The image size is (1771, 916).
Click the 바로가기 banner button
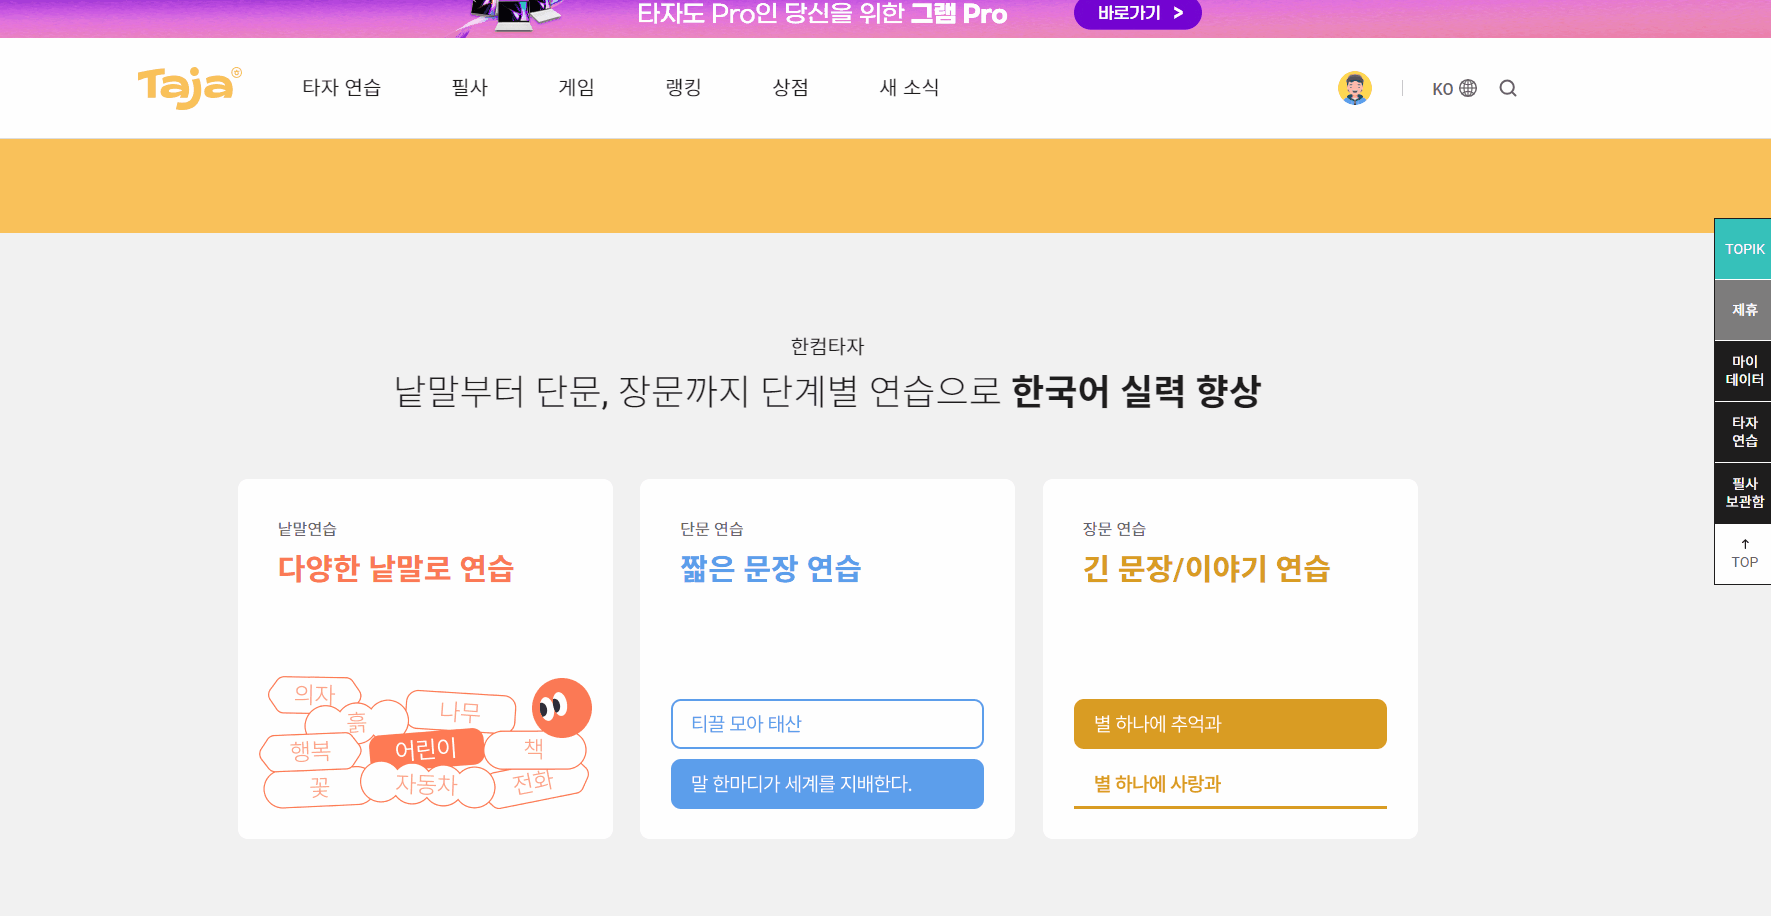1137,14
